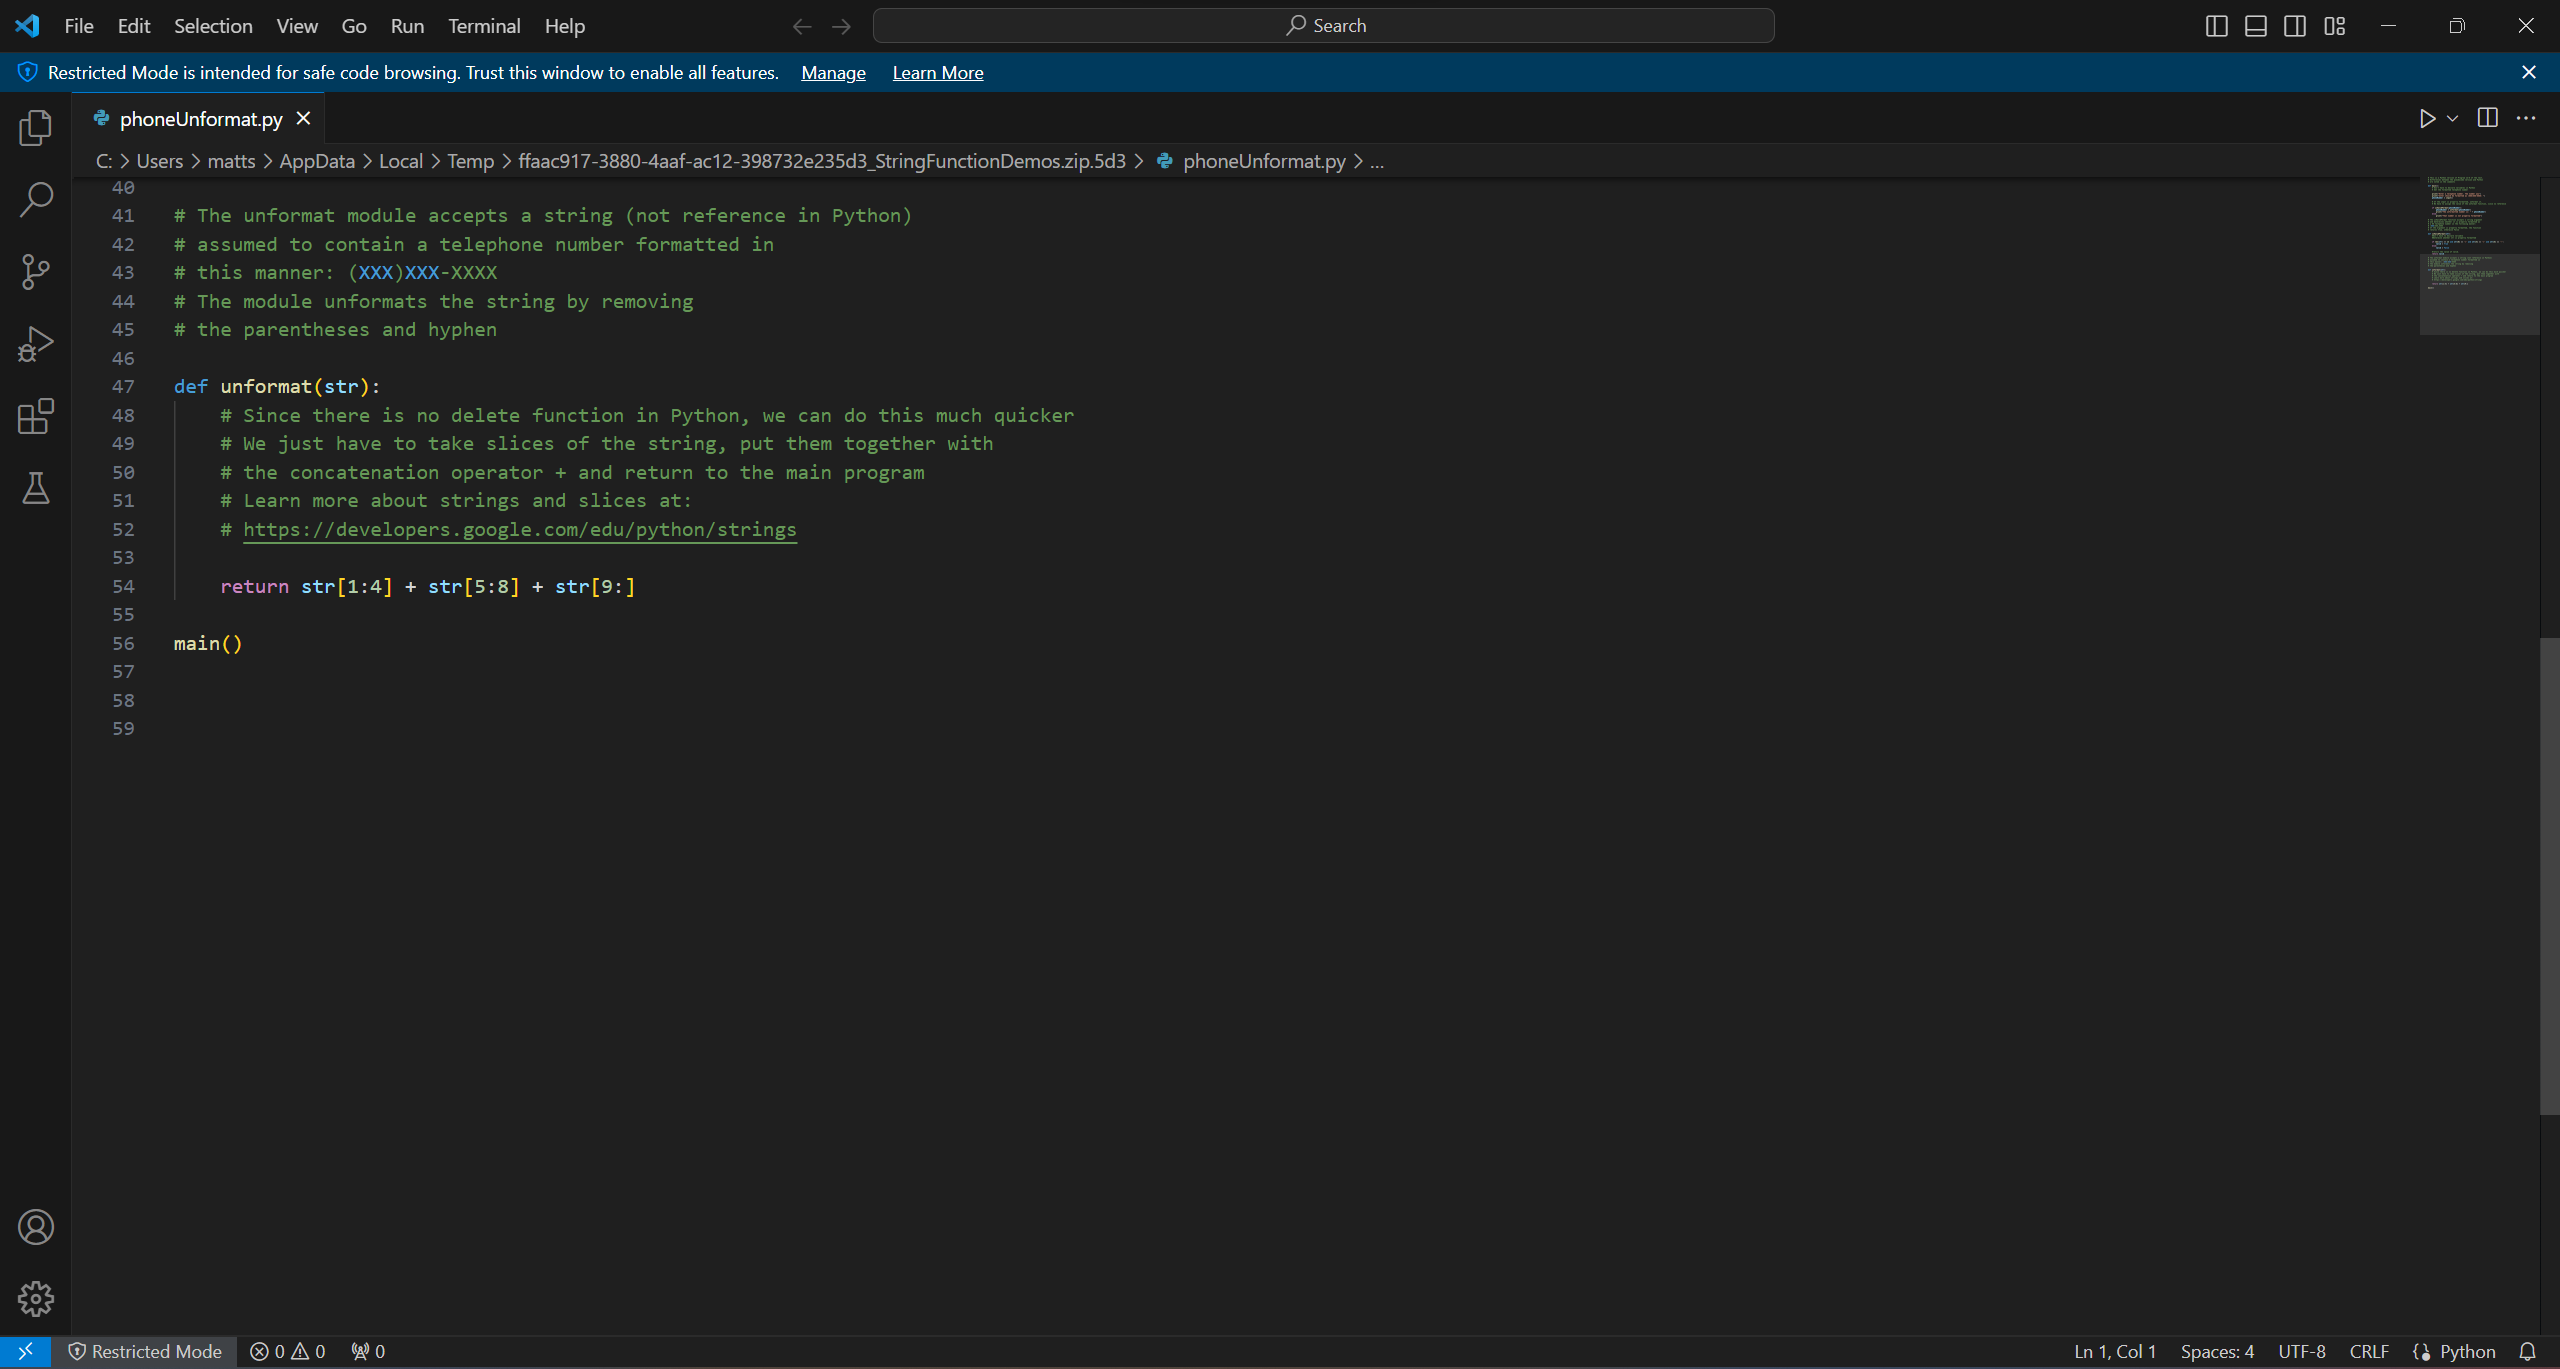2560x1369 pixels.
Task: Expand the Users breadcrumb segment
Action: tap(160, 161)
